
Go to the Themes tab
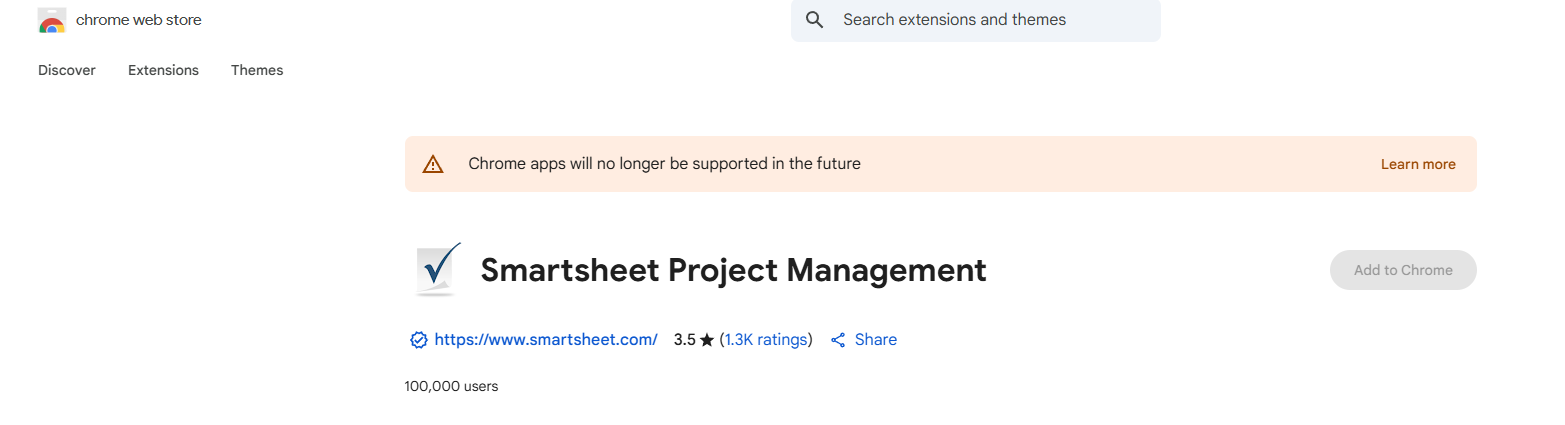[x=257, y=70]
